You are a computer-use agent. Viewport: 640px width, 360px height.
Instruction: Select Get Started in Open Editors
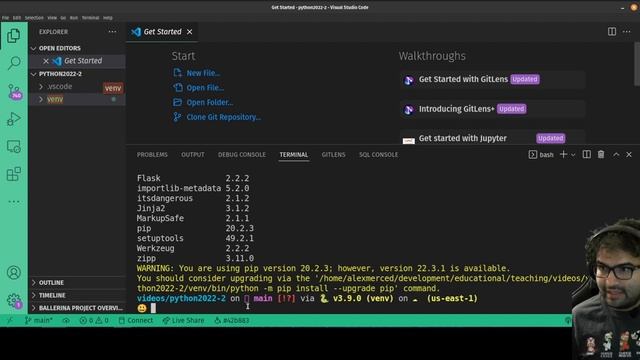(x=83, y=61)
